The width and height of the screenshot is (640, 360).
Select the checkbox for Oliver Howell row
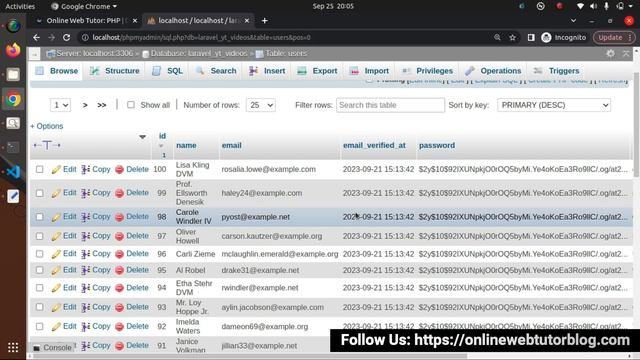[40, 236]
